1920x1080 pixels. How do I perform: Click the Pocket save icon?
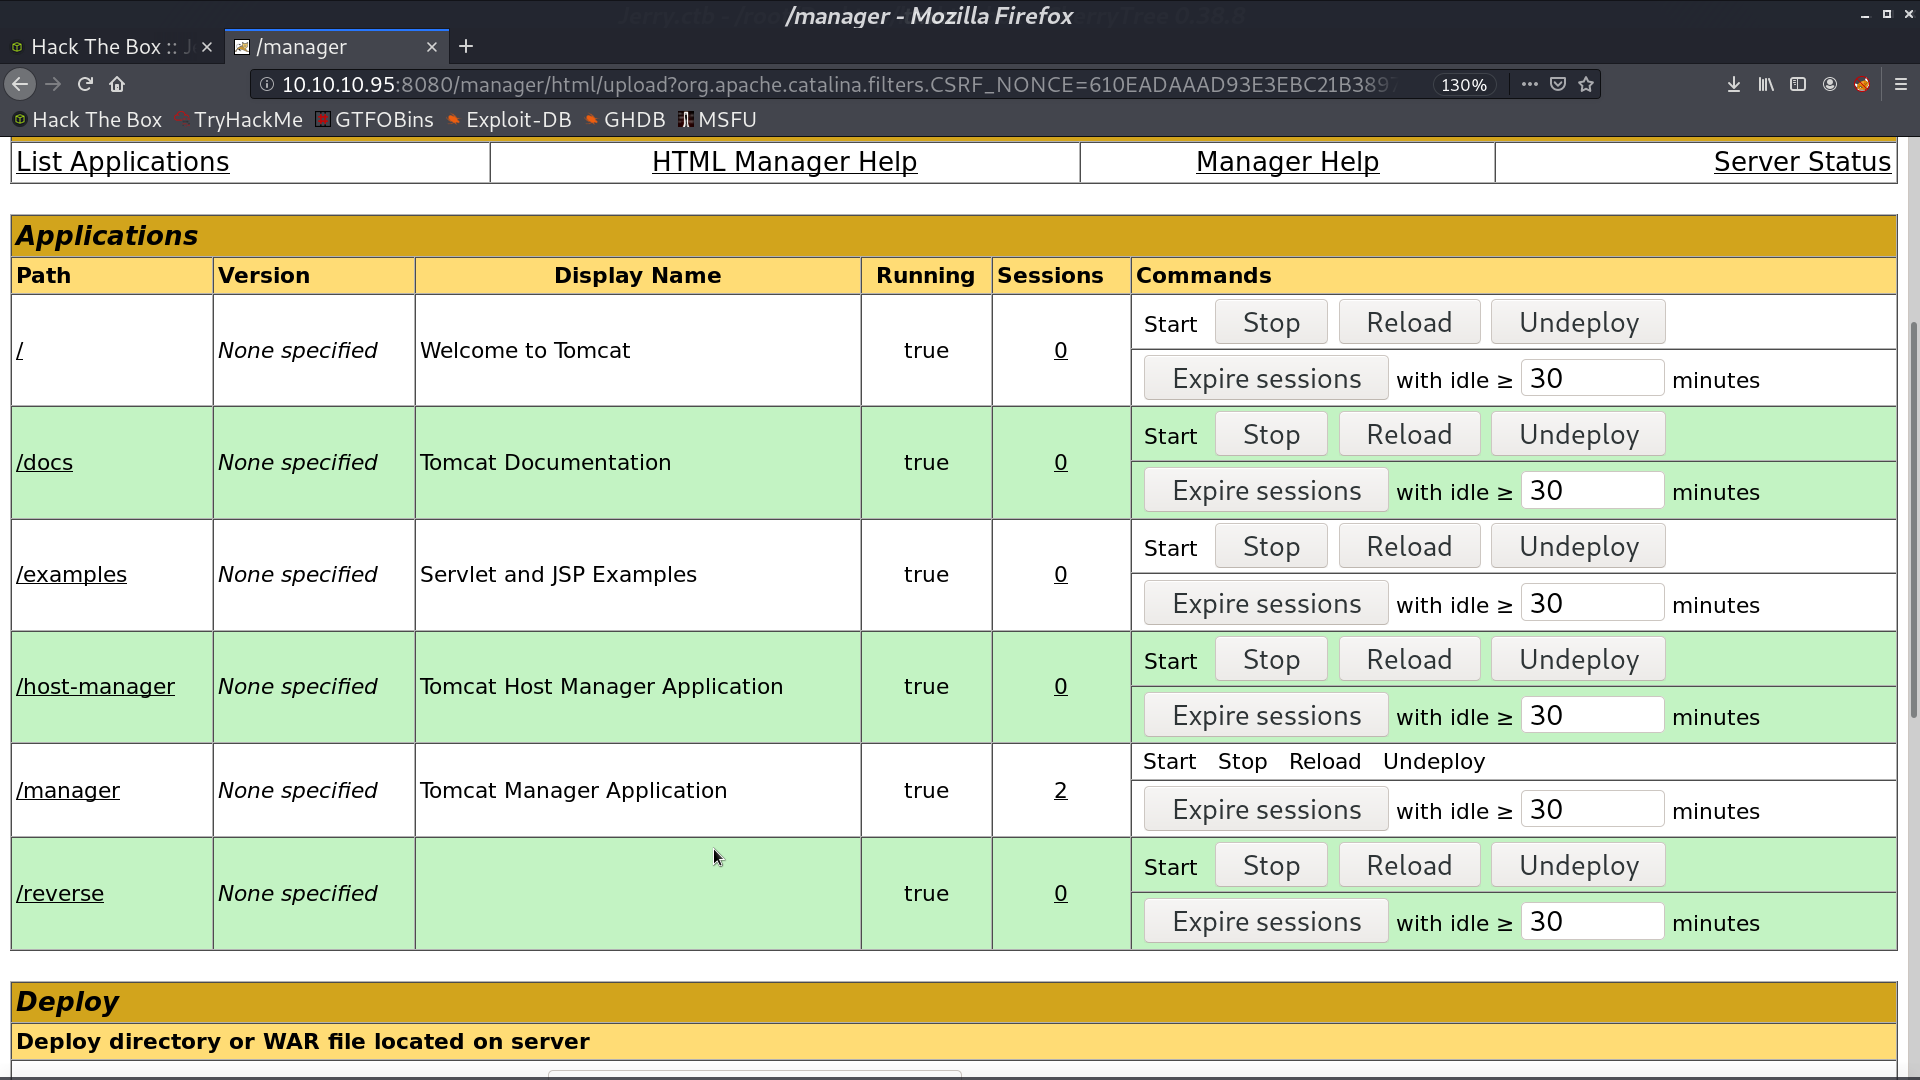tap(1558, 85)
